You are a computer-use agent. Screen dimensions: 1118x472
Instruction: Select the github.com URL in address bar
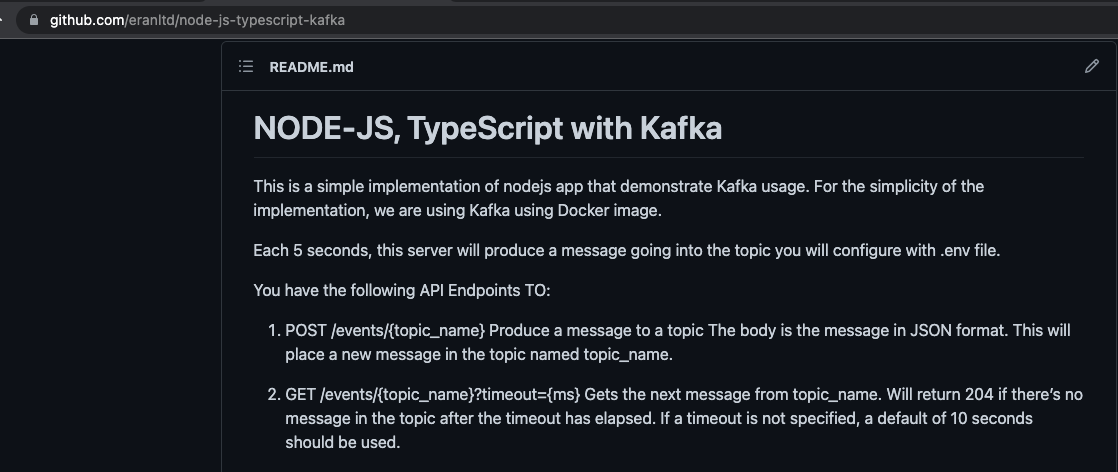[x=197, y=20]
